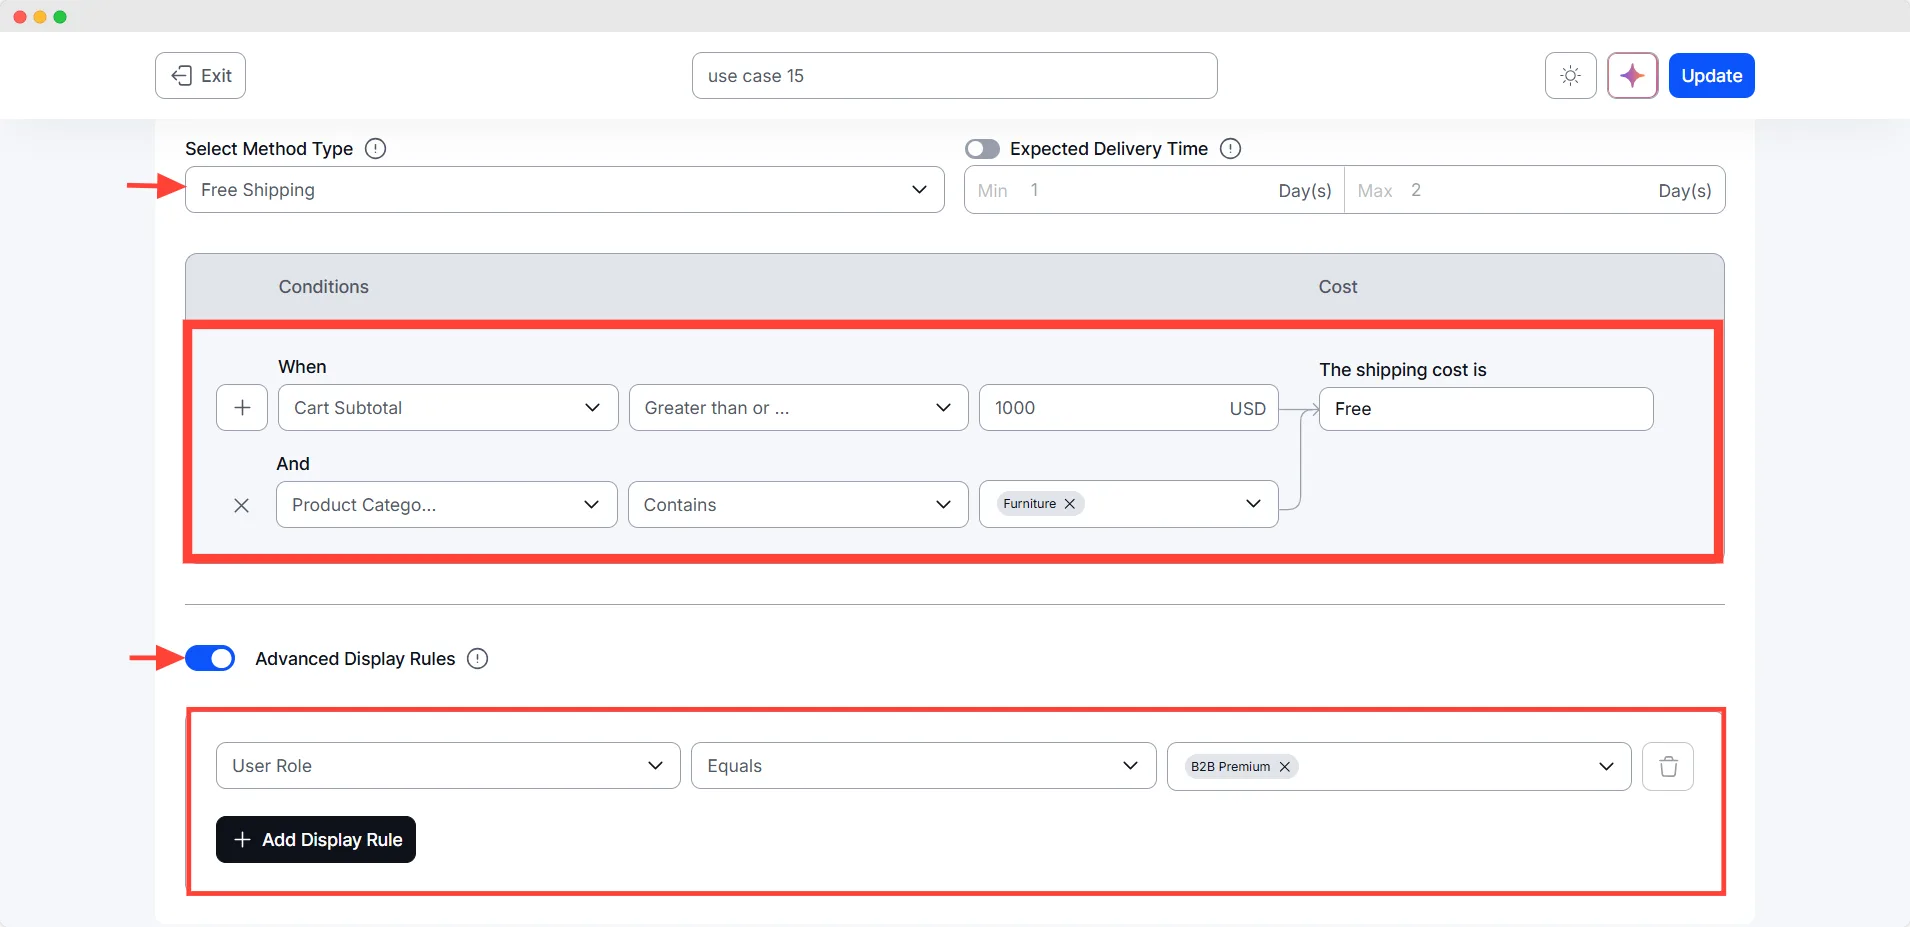Edit the use case 15 title field

pos(954,75)
